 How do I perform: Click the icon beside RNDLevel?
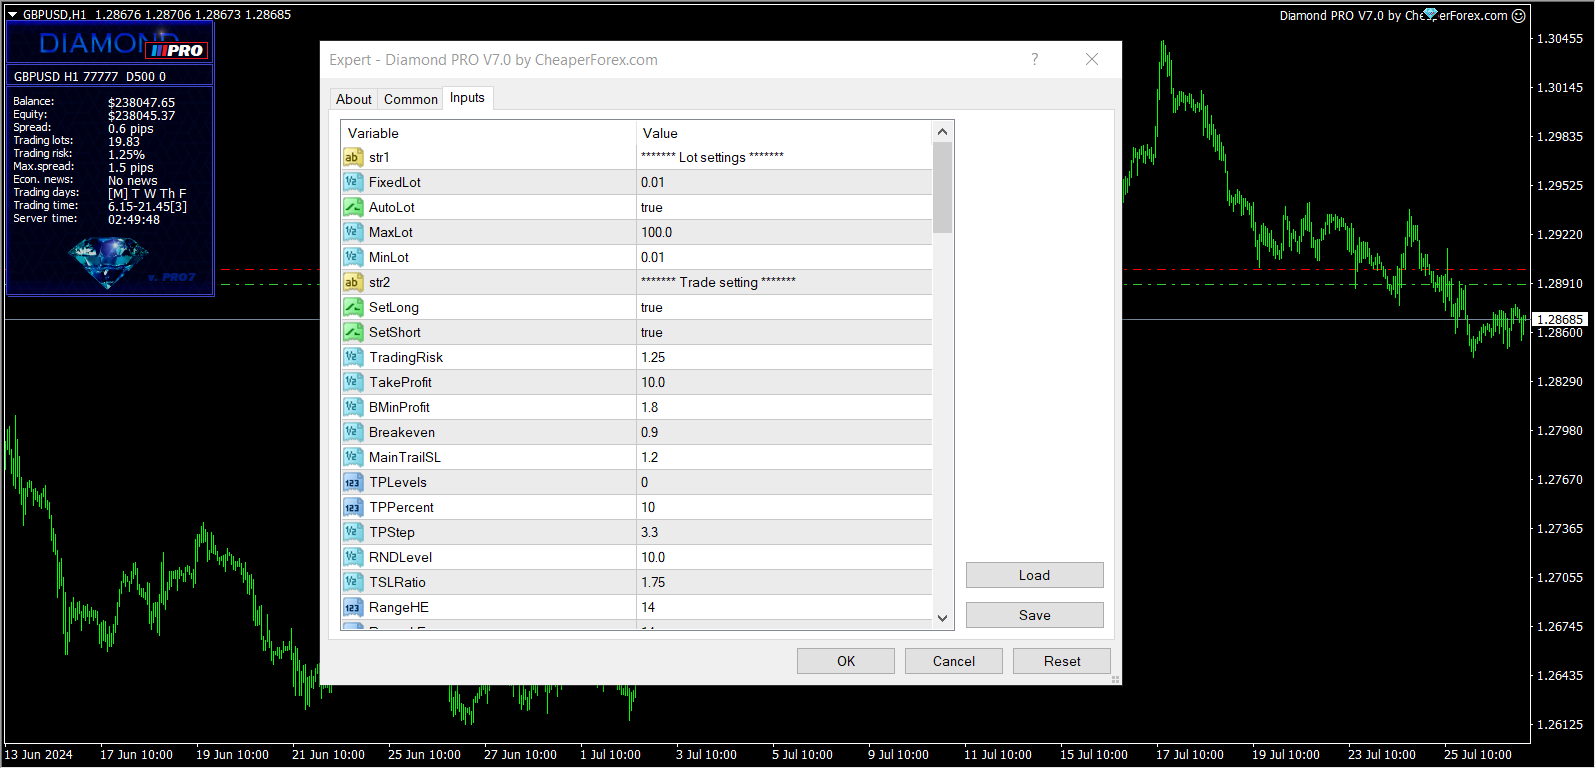(353, 557)
